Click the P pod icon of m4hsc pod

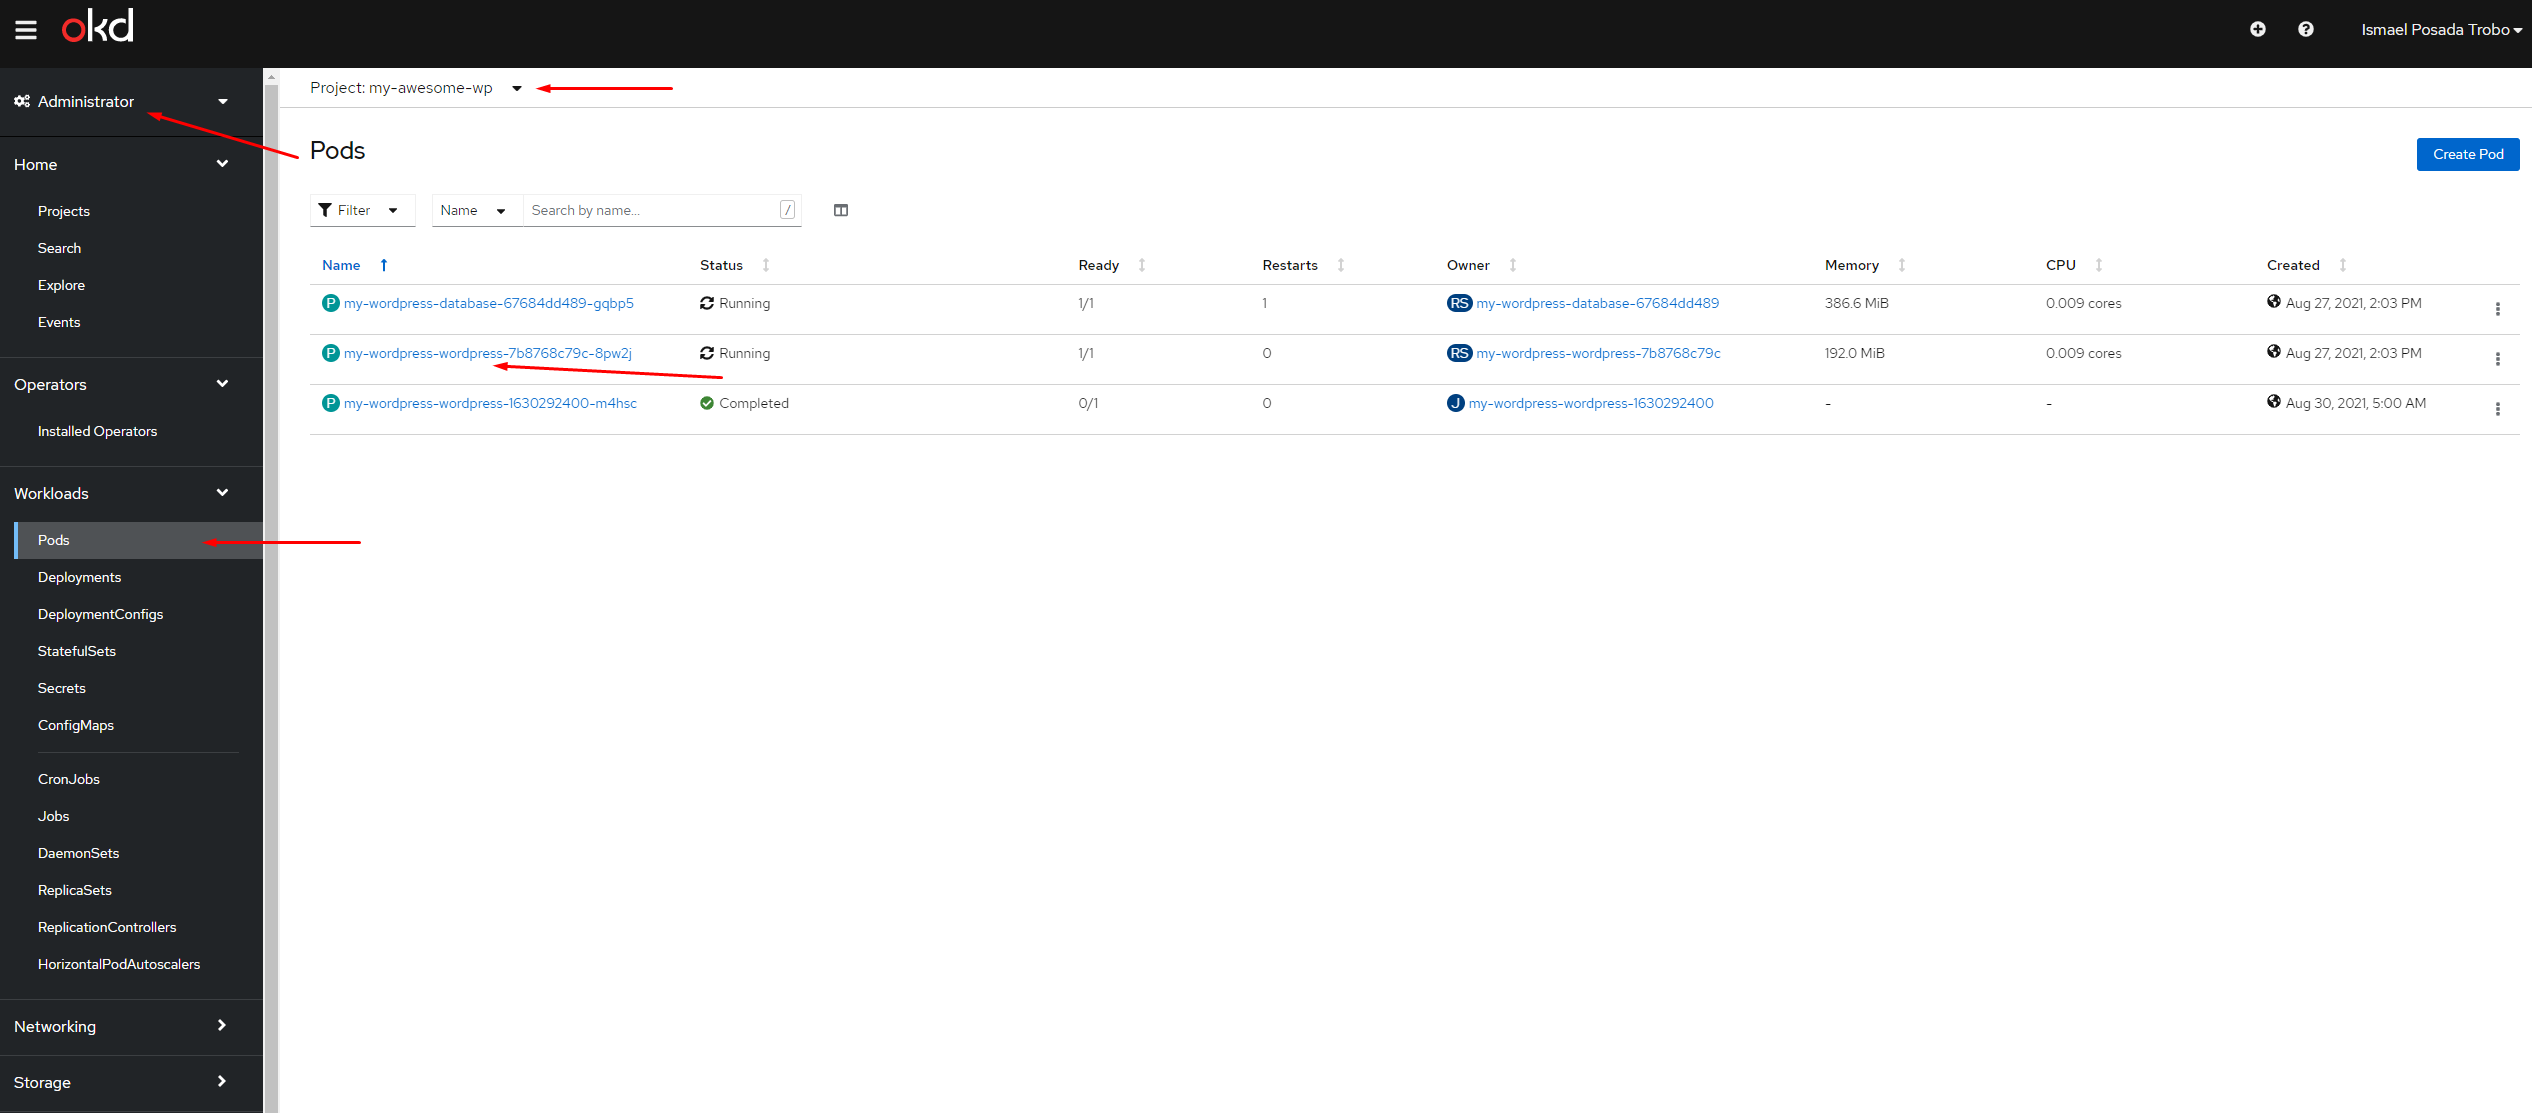click(x=331, y=403)
